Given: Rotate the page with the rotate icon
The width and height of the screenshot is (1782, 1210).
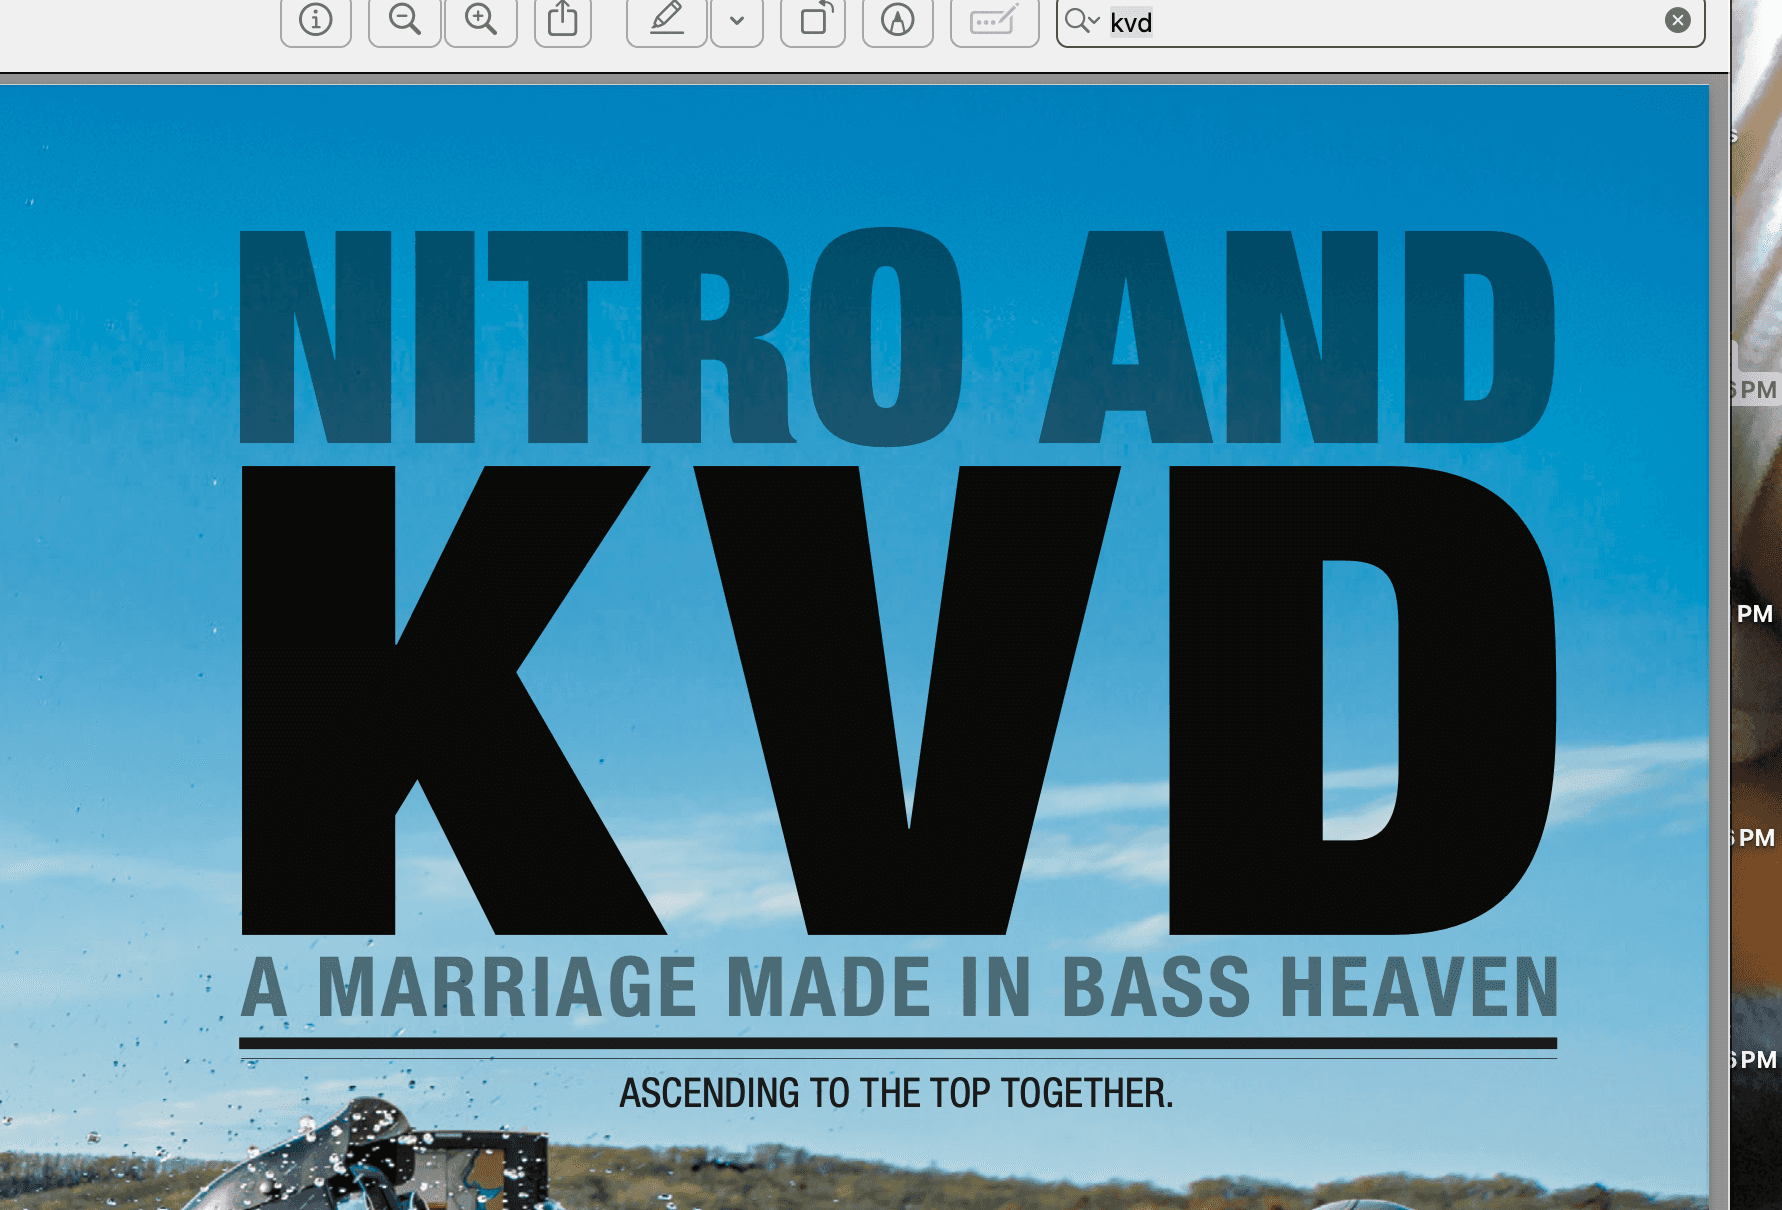Looking at the screenshot, I should [x=813, y=21].
